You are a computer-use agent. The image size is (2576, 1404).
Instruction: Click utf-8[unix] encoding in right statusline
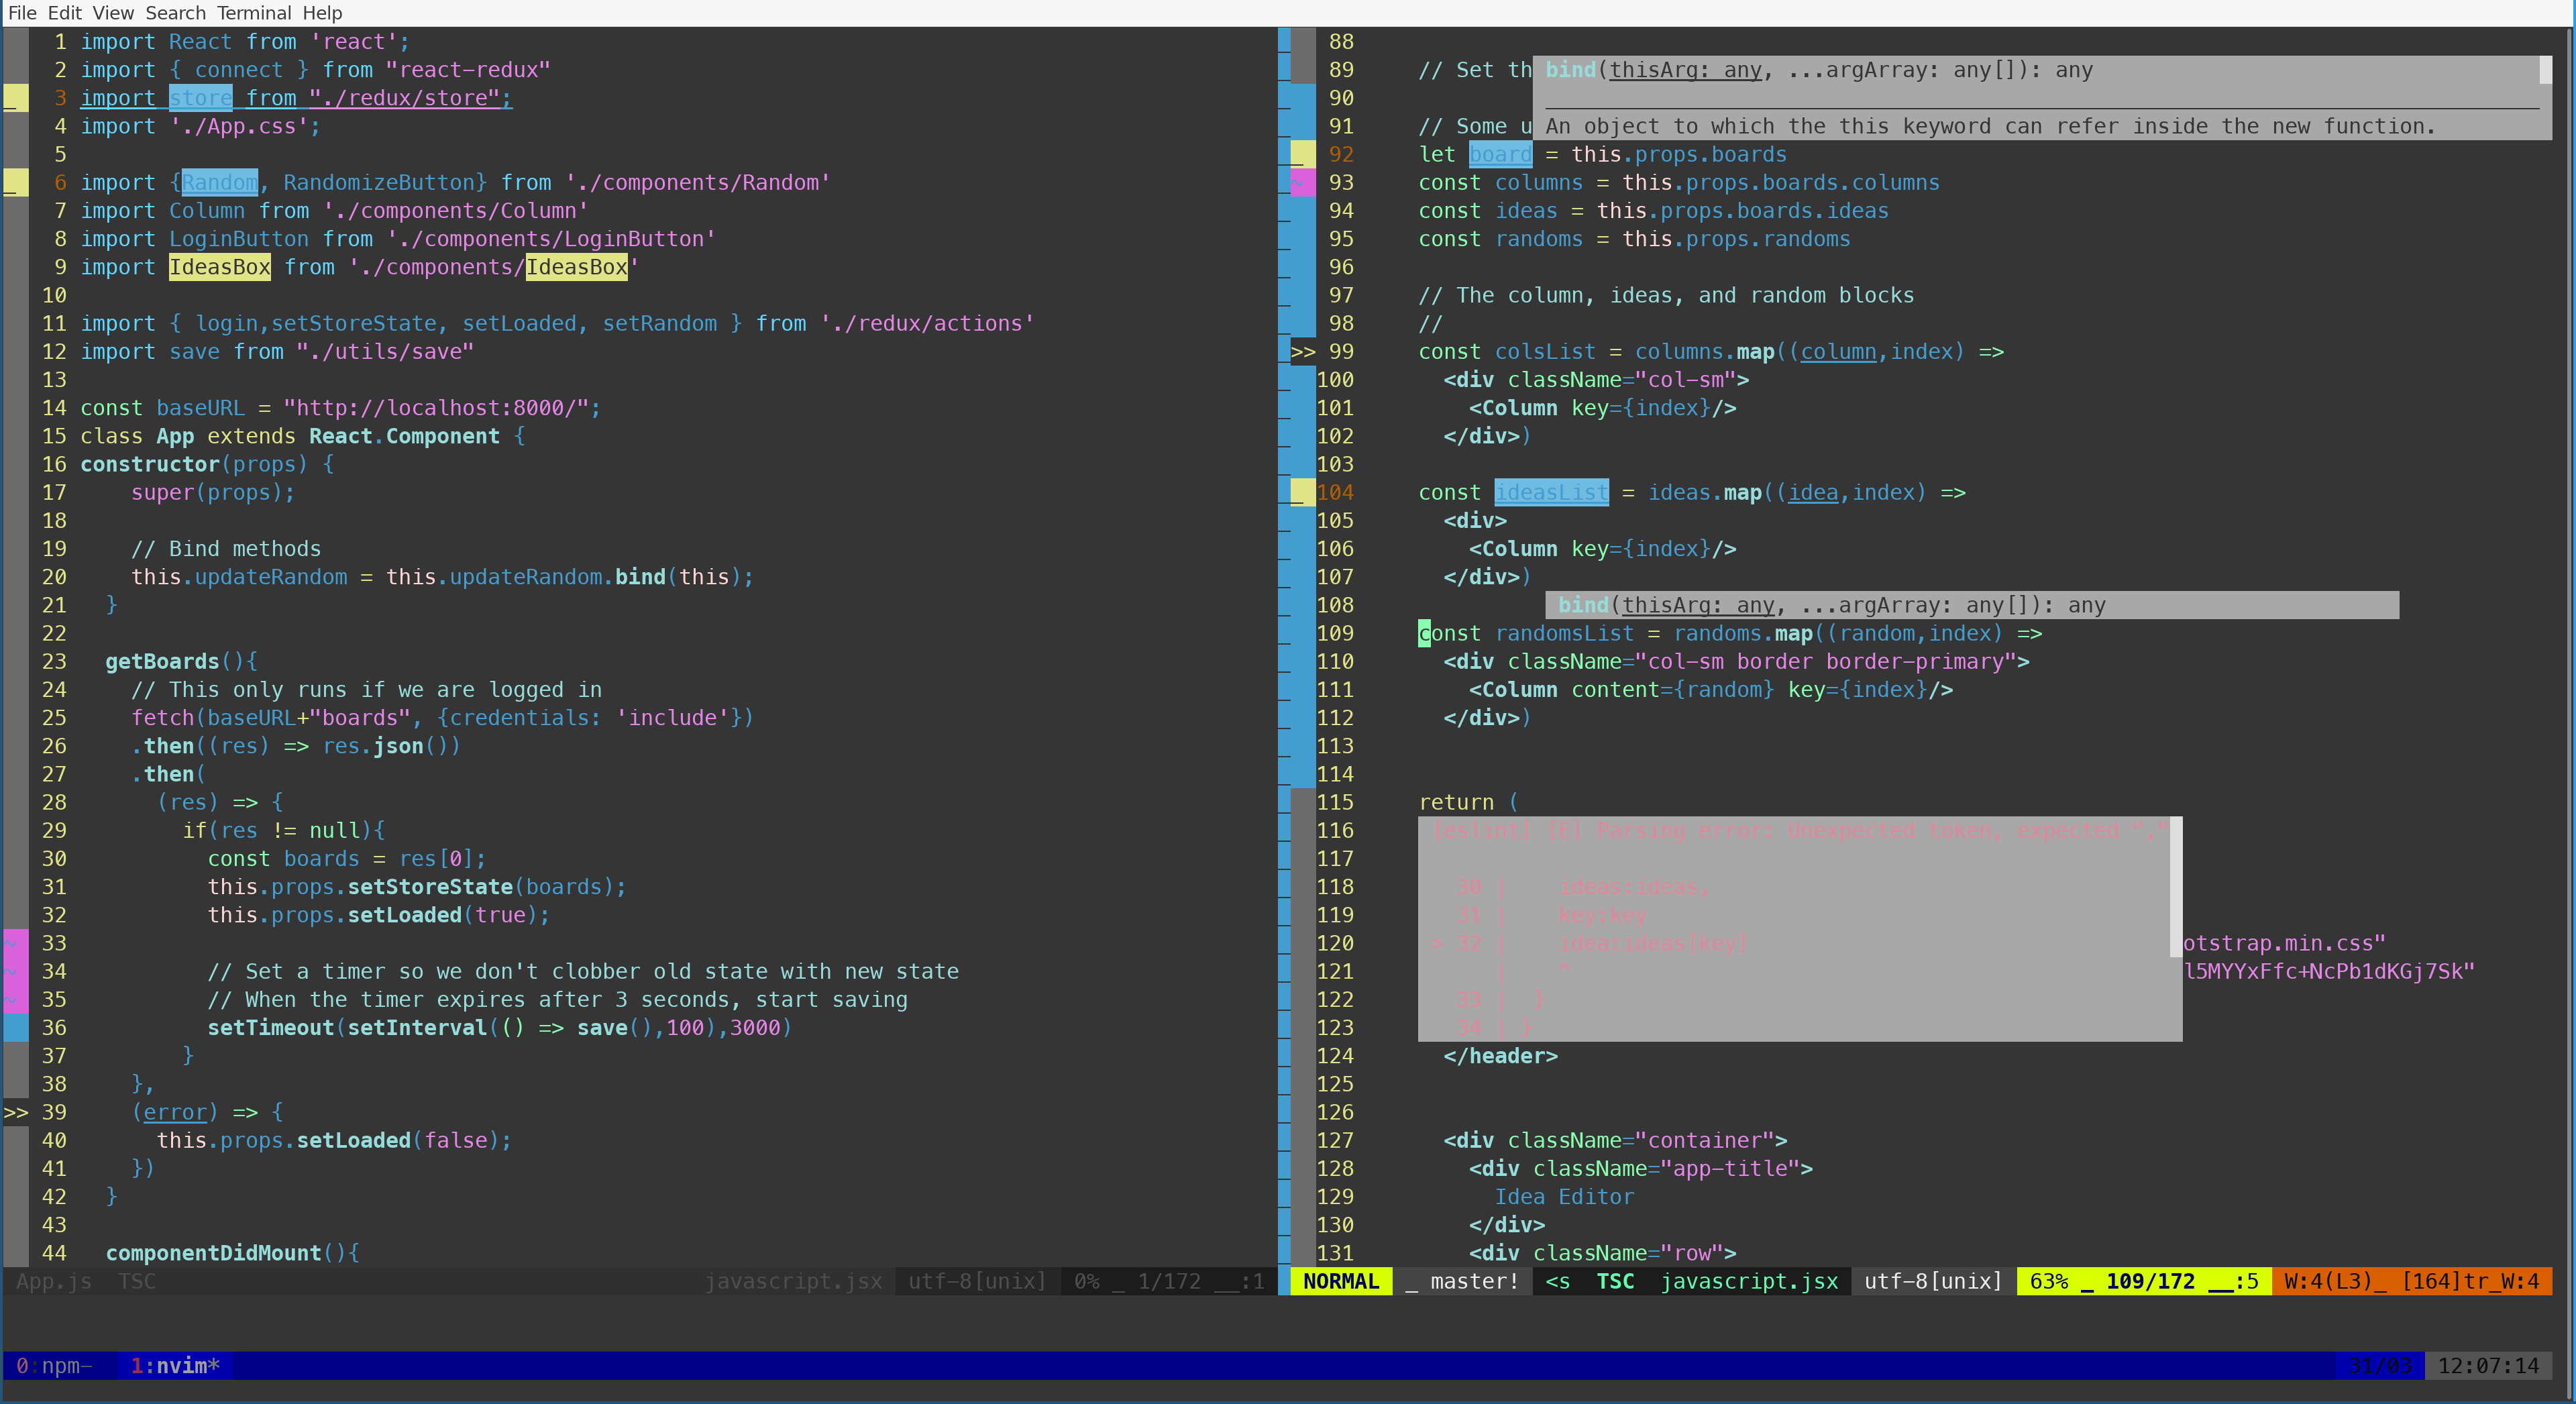(x=1933, y=1282)
